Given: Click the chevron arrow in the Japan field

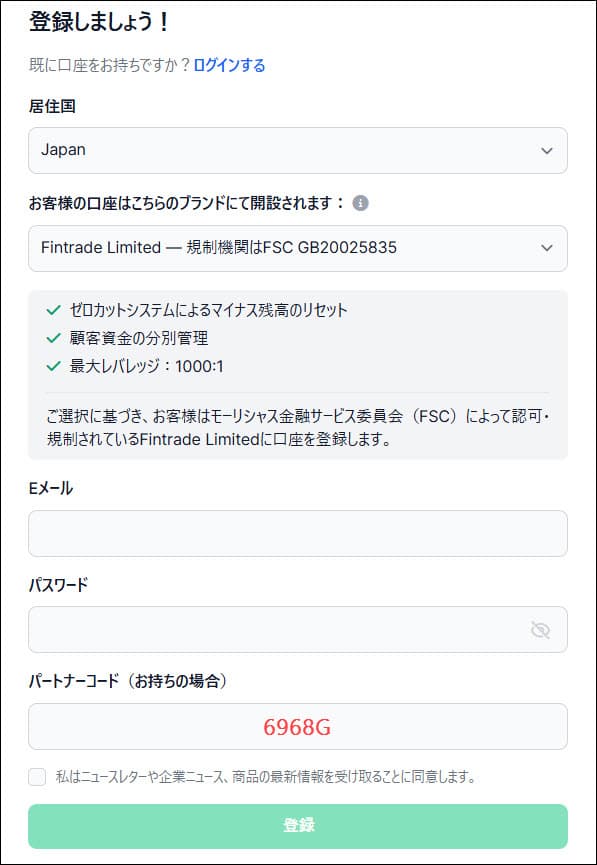Looking at the screenshot, I should point(547,151).
